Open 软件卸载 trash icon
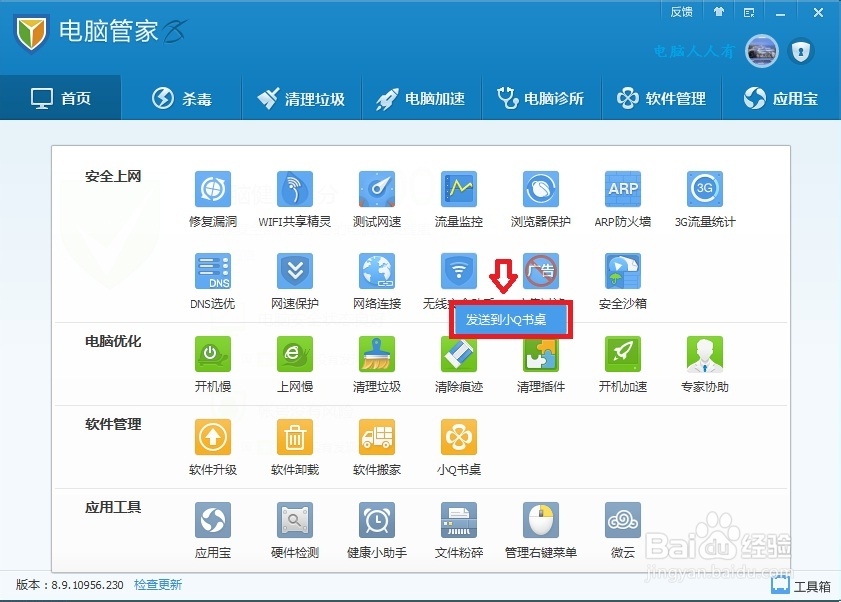The height and width of the screenshot is (602, 841). [295, 437]
